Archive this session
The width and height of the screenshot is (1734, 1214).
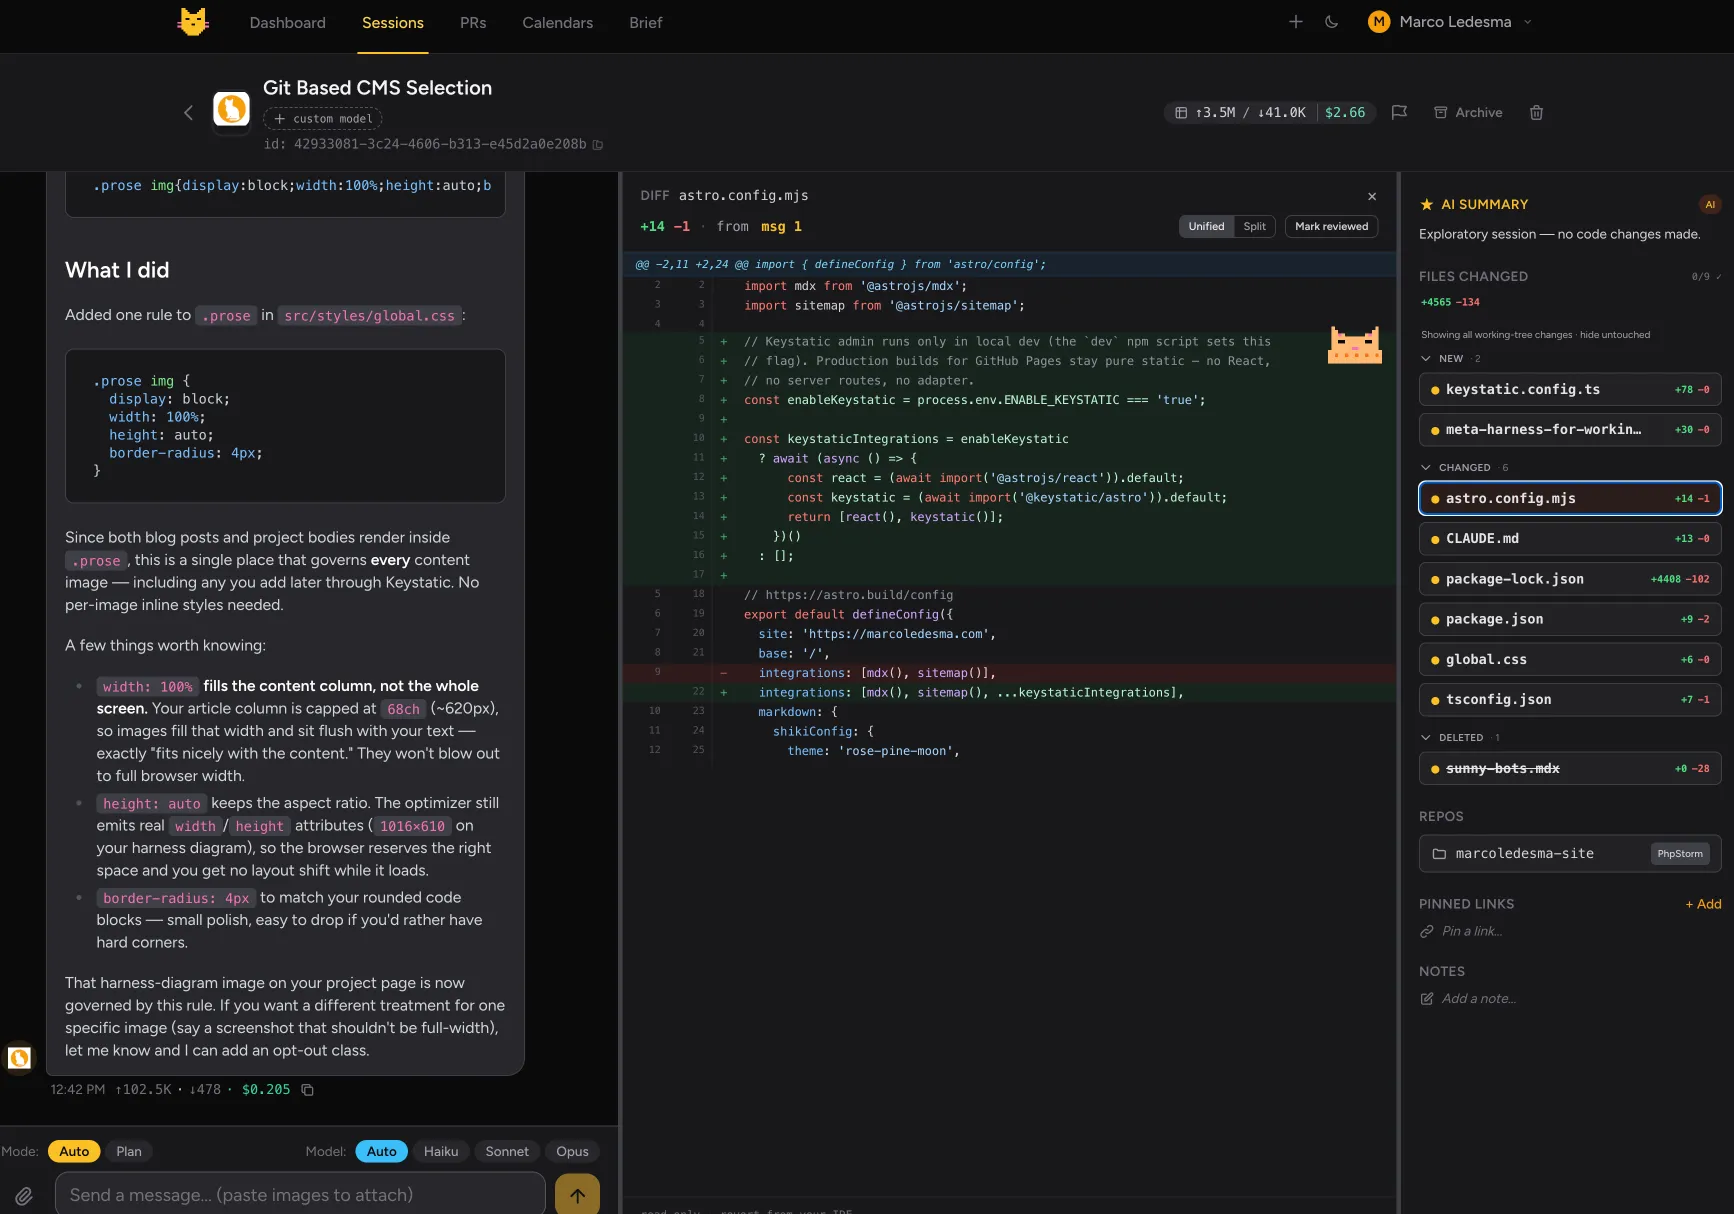1468,113
